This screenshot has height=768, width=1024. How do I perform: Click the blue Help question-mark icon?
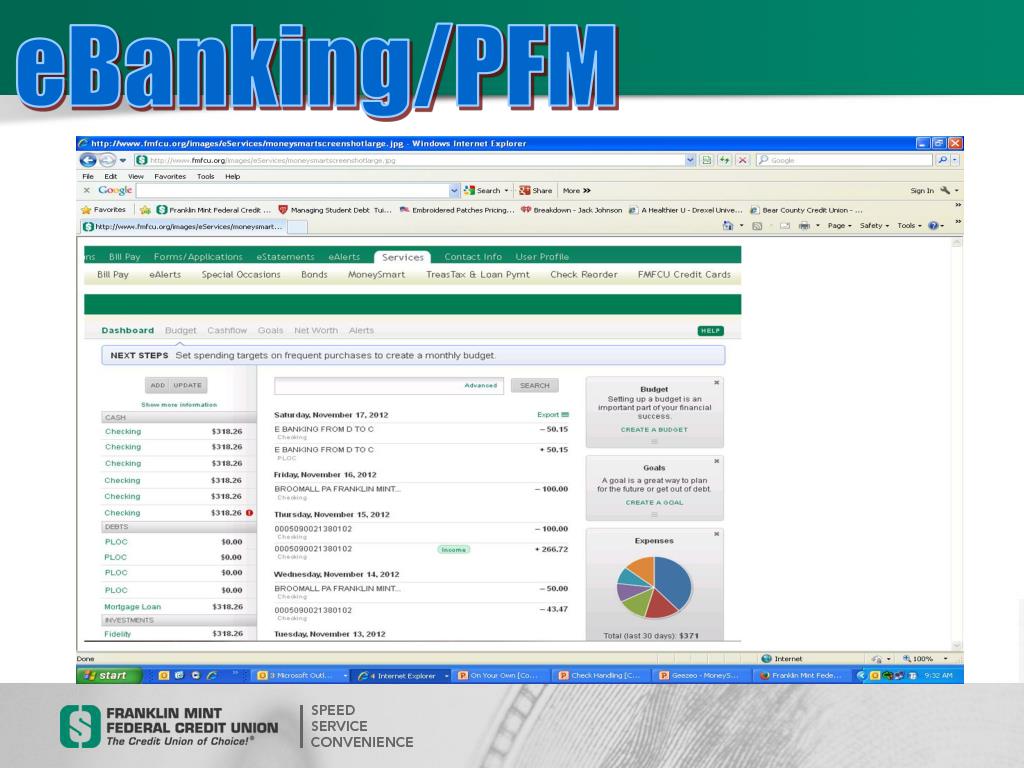(x=933, y=226)
